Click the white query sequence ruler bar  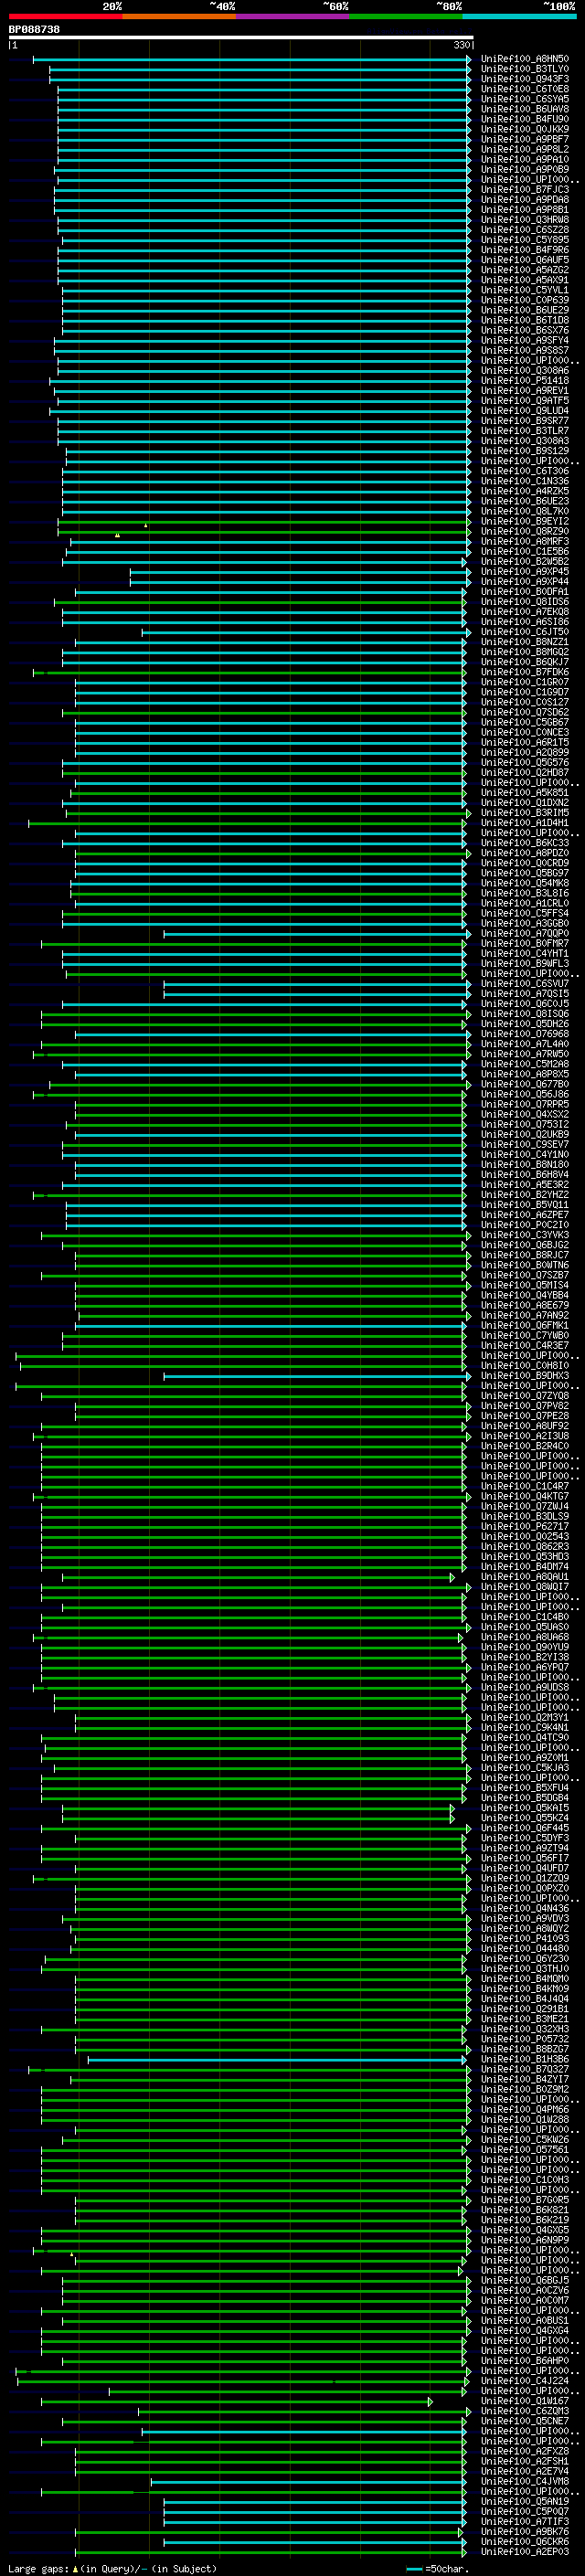(x=241, y=37)
